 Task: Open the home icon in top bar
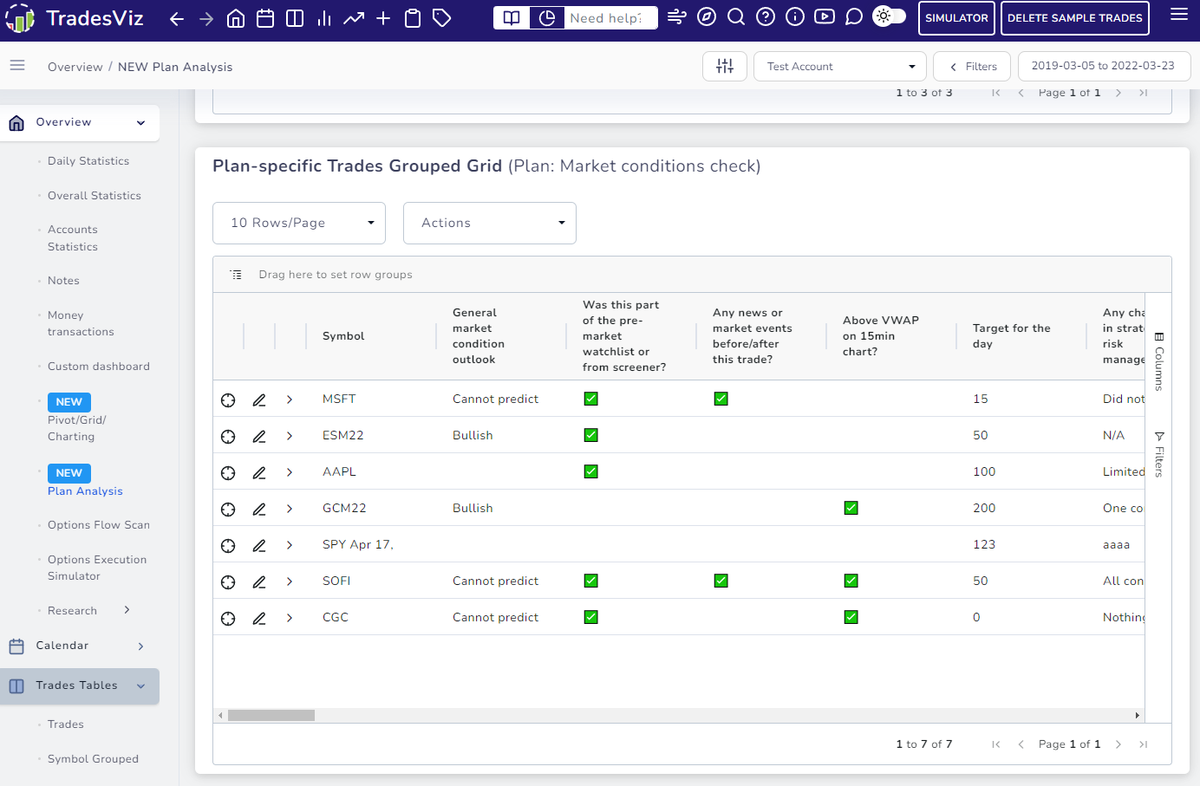coord(236,18)
